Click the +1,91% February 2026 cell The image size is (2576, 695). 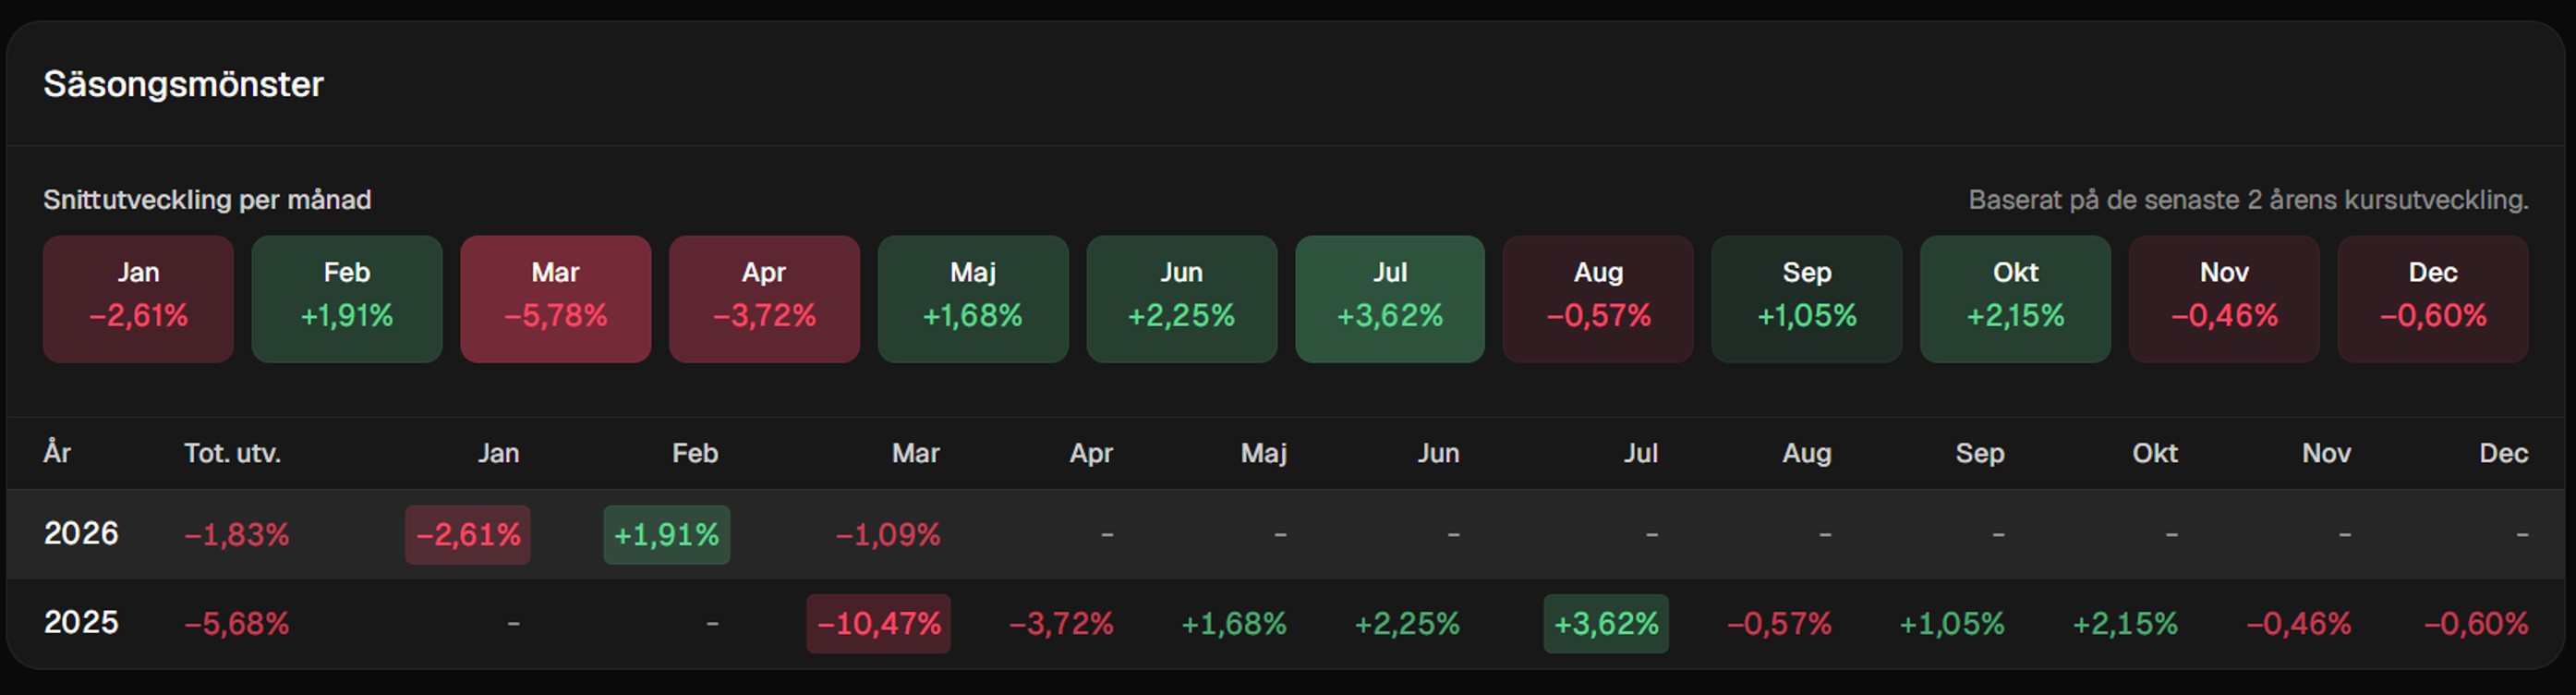[x=666, y=535]
